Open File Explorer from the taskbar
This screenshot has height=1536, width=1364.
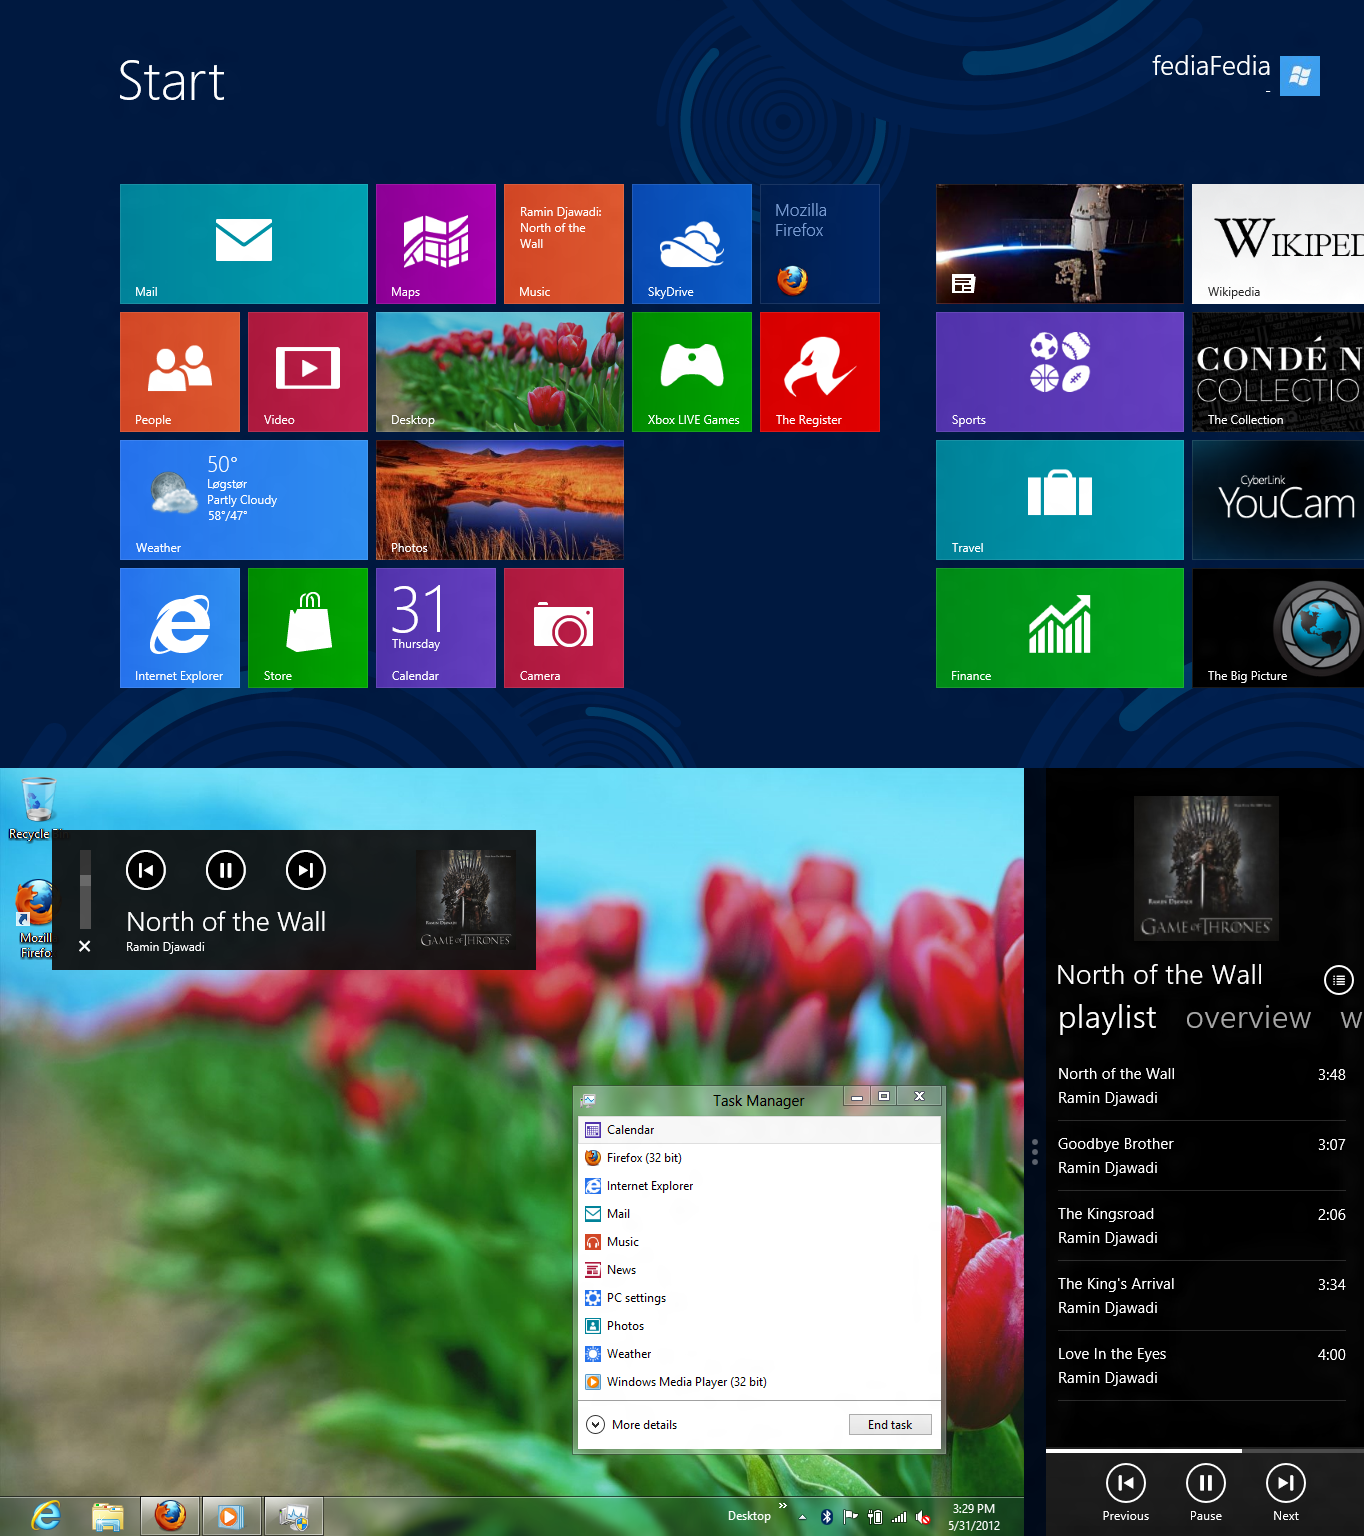point(108,1516)
